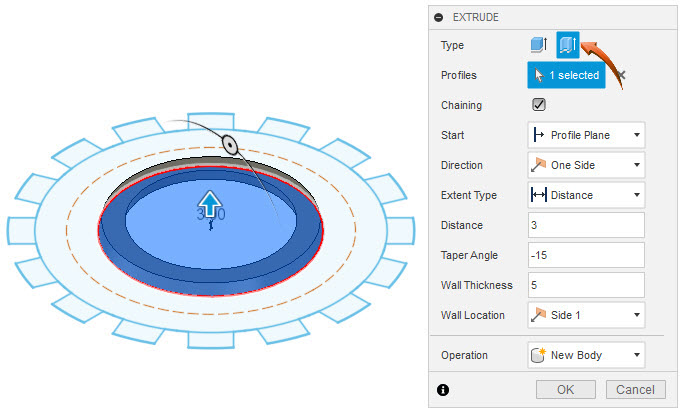Click the Wall Thickness input field
Viewport: 700px width, 414px height.
point(586,285)
